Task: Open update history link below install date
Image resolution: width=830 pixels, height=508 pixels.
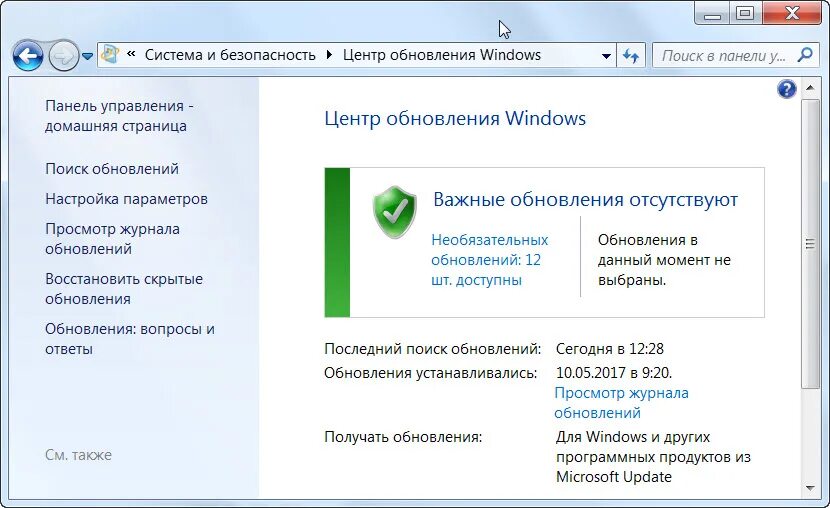Action: pos(621,403)
